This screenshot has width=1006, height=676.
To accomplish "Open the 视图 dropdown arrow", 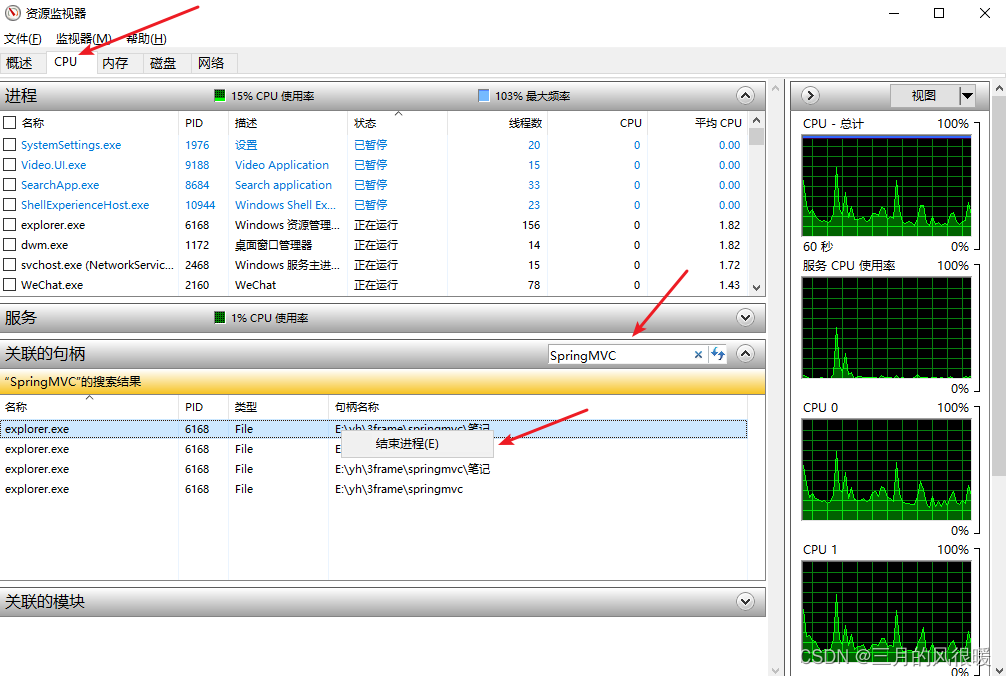I will point(967,96).
